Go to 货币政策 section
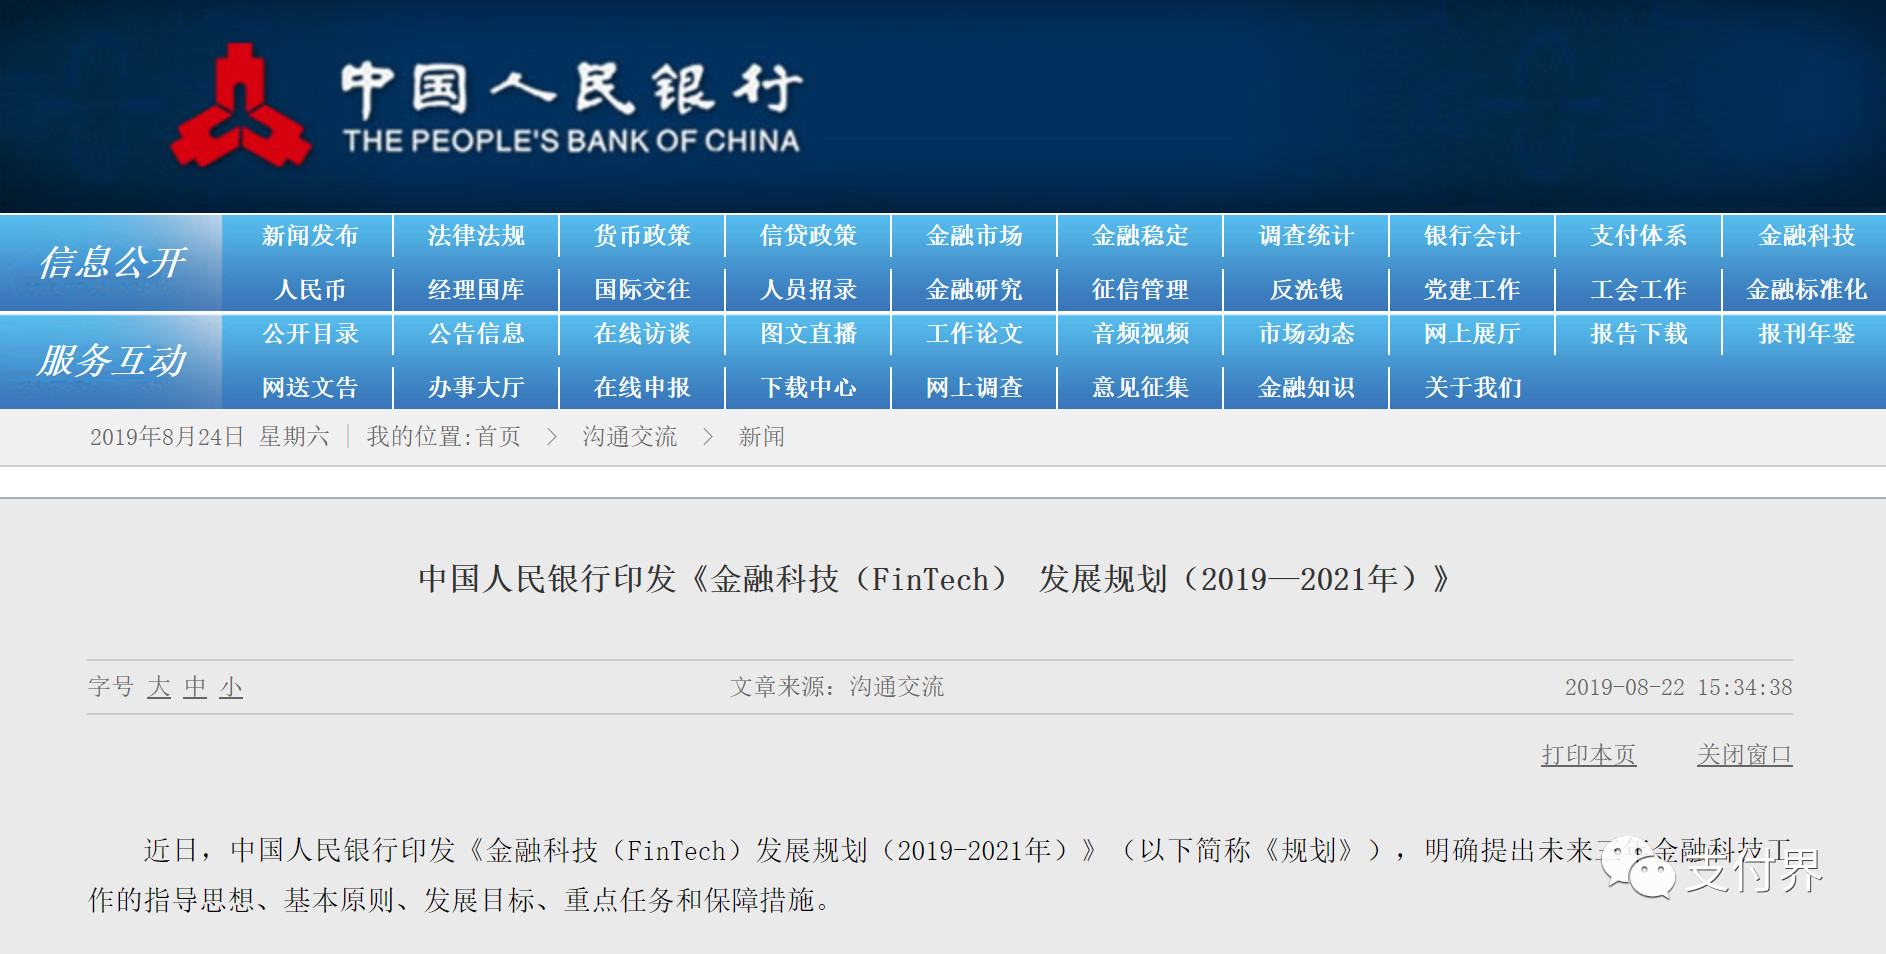 (x=642, y=236)
